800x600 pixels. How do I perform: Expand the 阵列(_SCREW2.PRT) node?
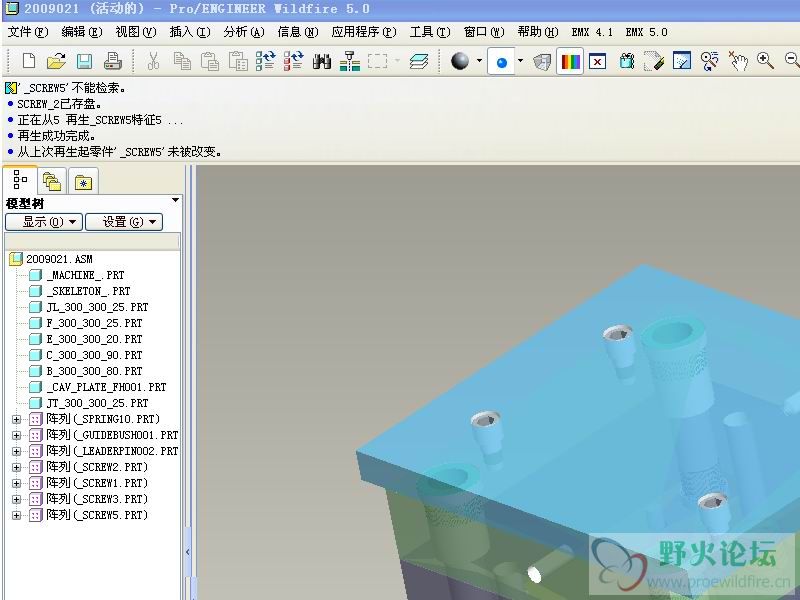(x=16, y=467)
